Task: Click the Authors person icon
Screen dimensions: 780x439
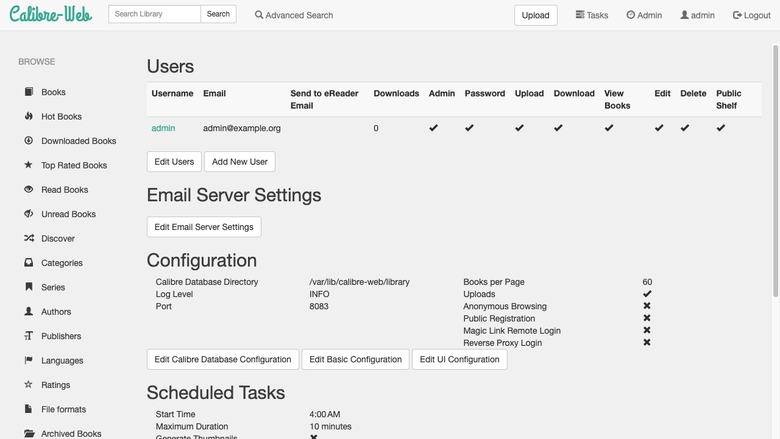Action: point(29,311)
